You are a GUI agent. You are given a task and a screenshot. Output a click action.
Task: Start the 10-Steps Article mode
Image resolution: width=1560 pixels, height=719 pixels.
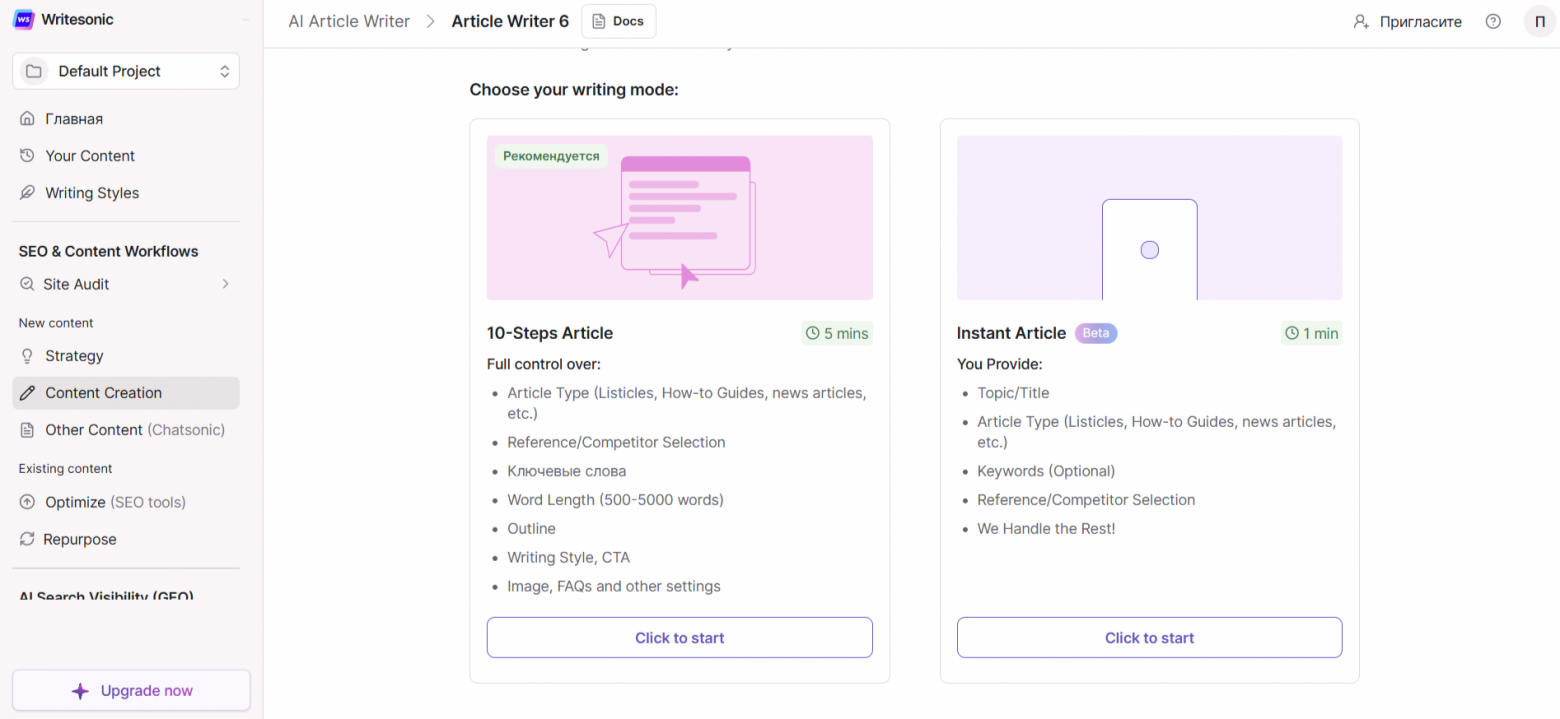point(679,637)
